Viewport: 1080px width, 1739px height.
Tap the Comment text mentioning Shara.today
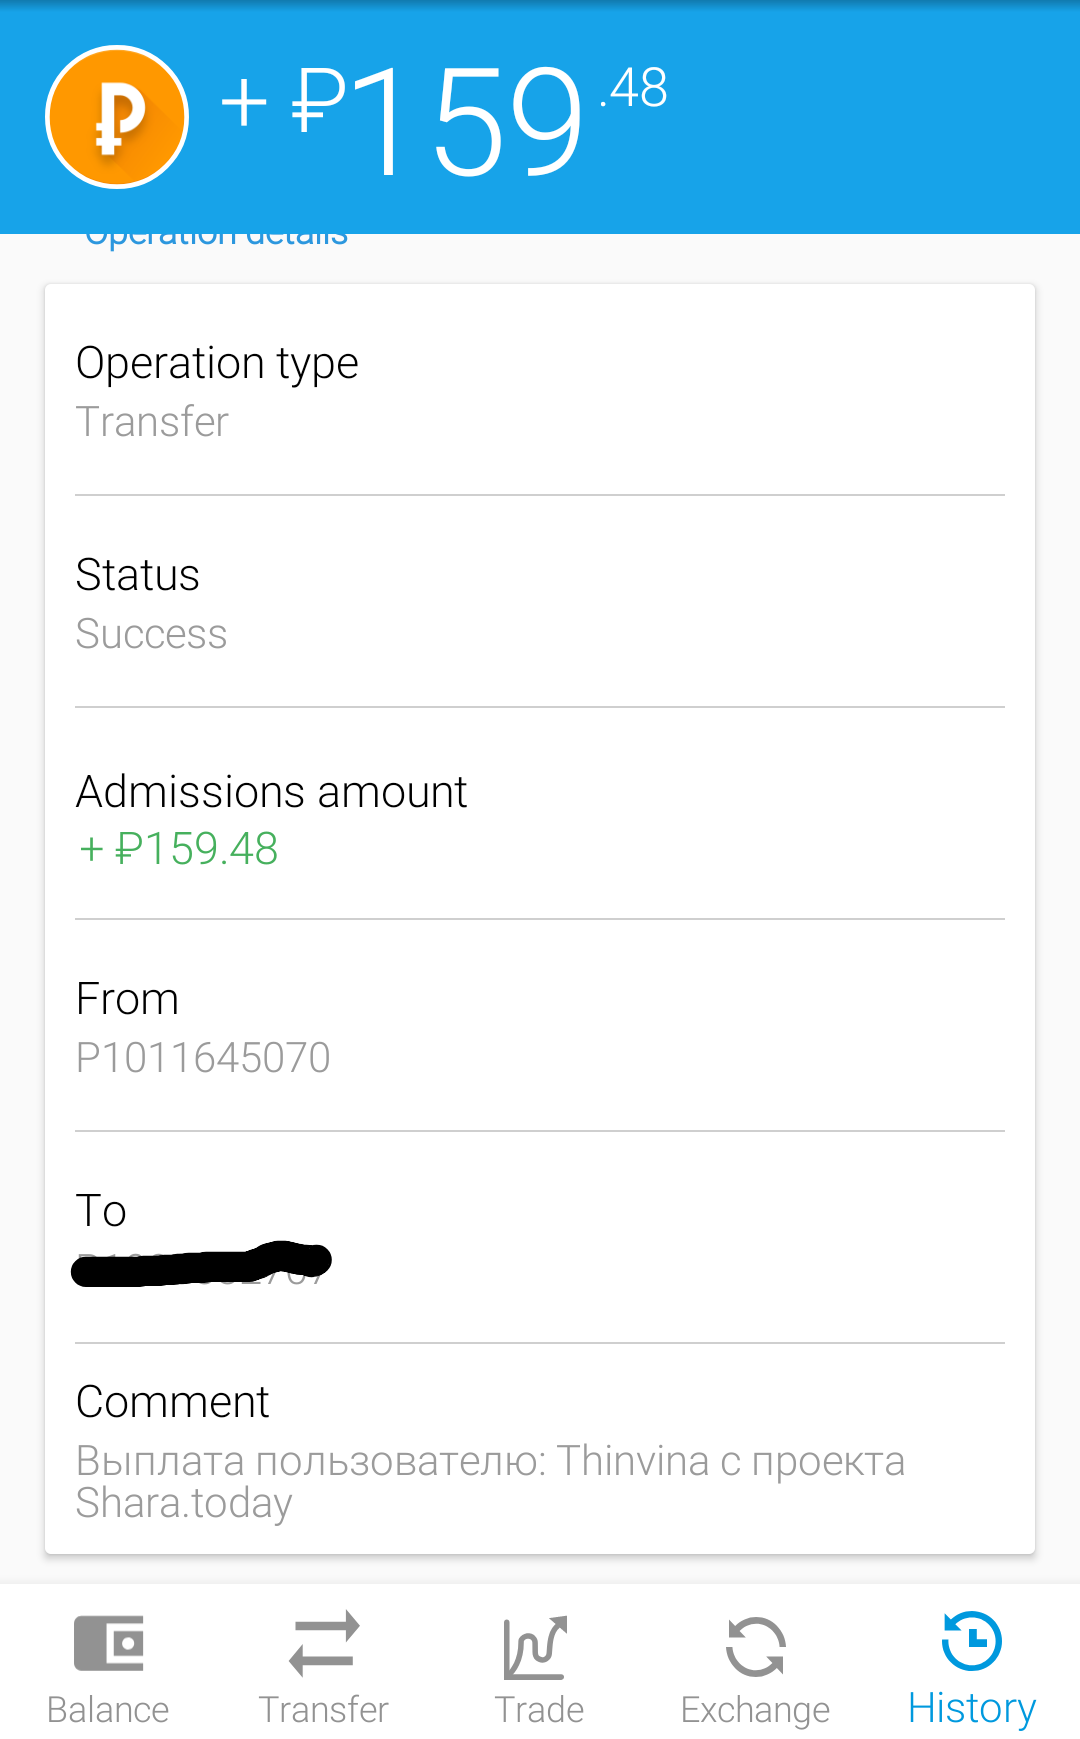[x=490, y=1481]
